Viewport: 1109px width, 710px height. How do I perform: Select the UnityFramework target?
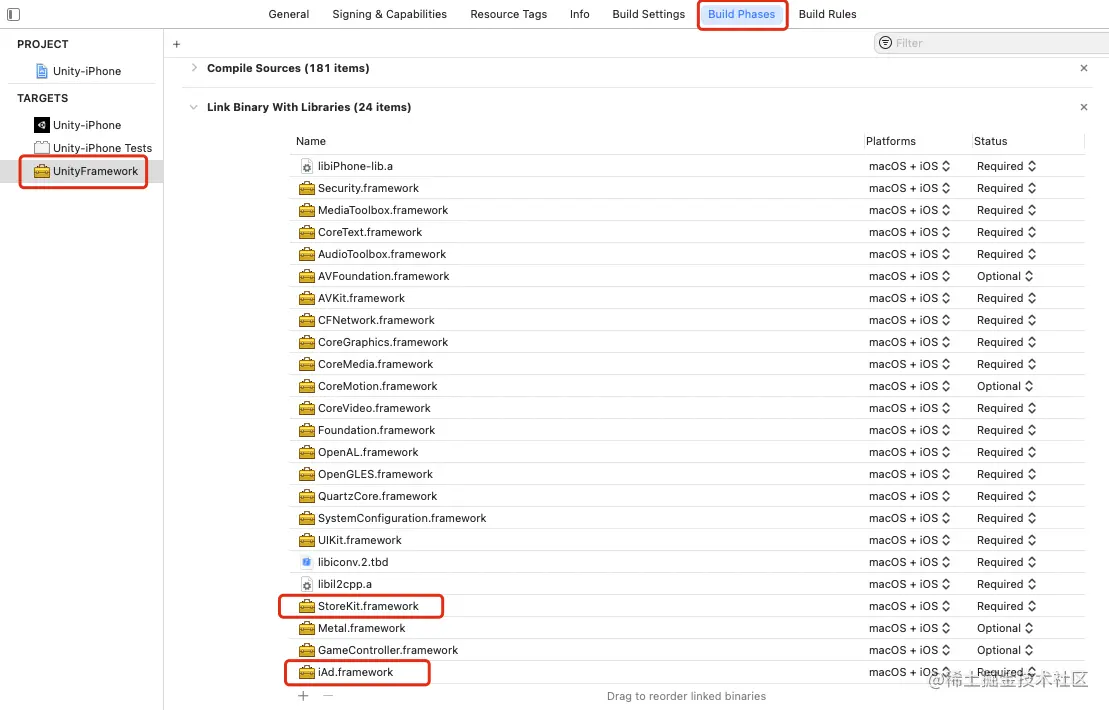tap(86, 171)
